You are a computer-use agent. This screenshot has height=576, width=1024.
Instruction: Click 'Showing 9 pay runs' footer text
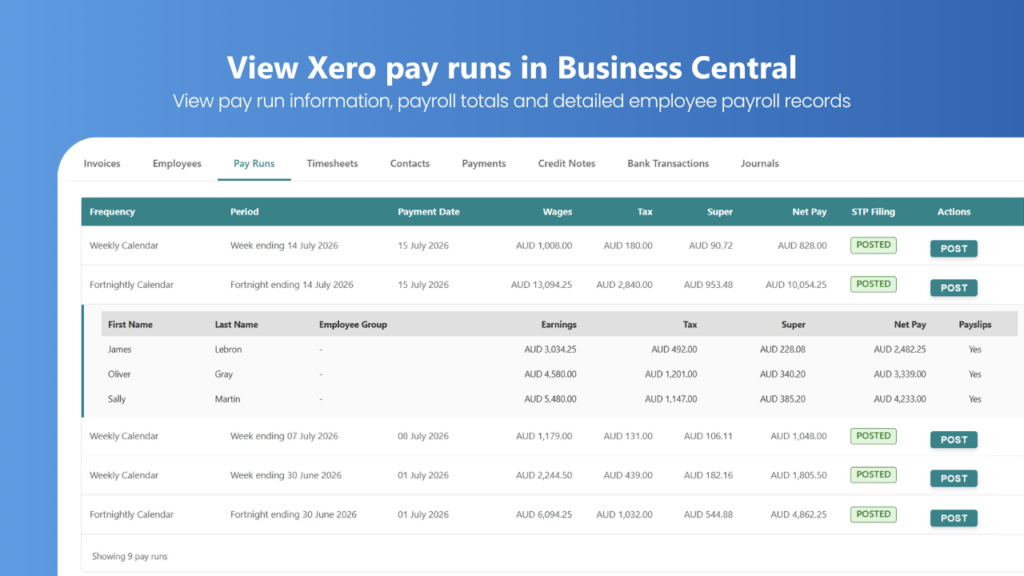(x=129, y=556)
